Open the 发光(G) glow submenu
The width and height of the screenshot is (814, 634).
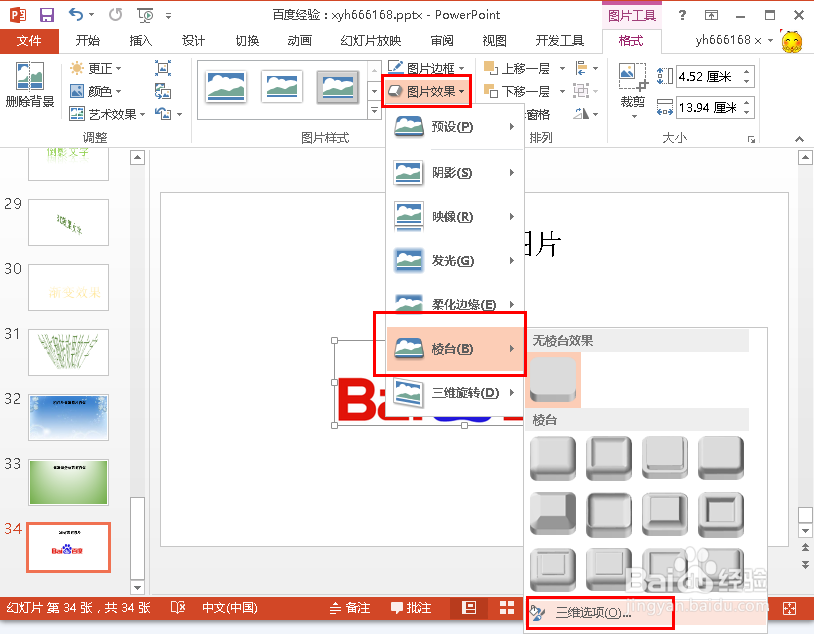(455, 260)
